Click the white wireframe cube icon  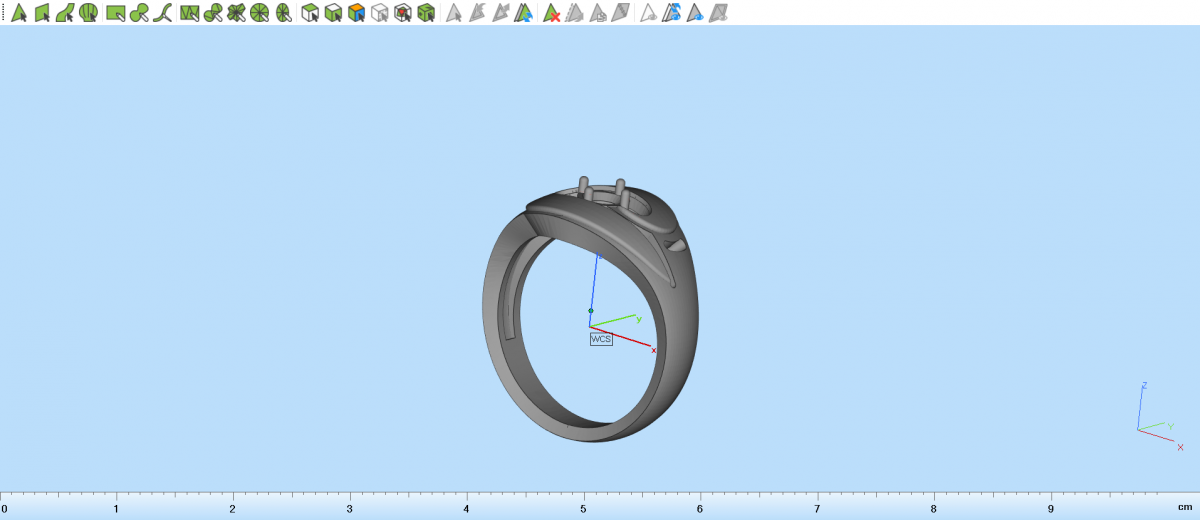(379, 13)
